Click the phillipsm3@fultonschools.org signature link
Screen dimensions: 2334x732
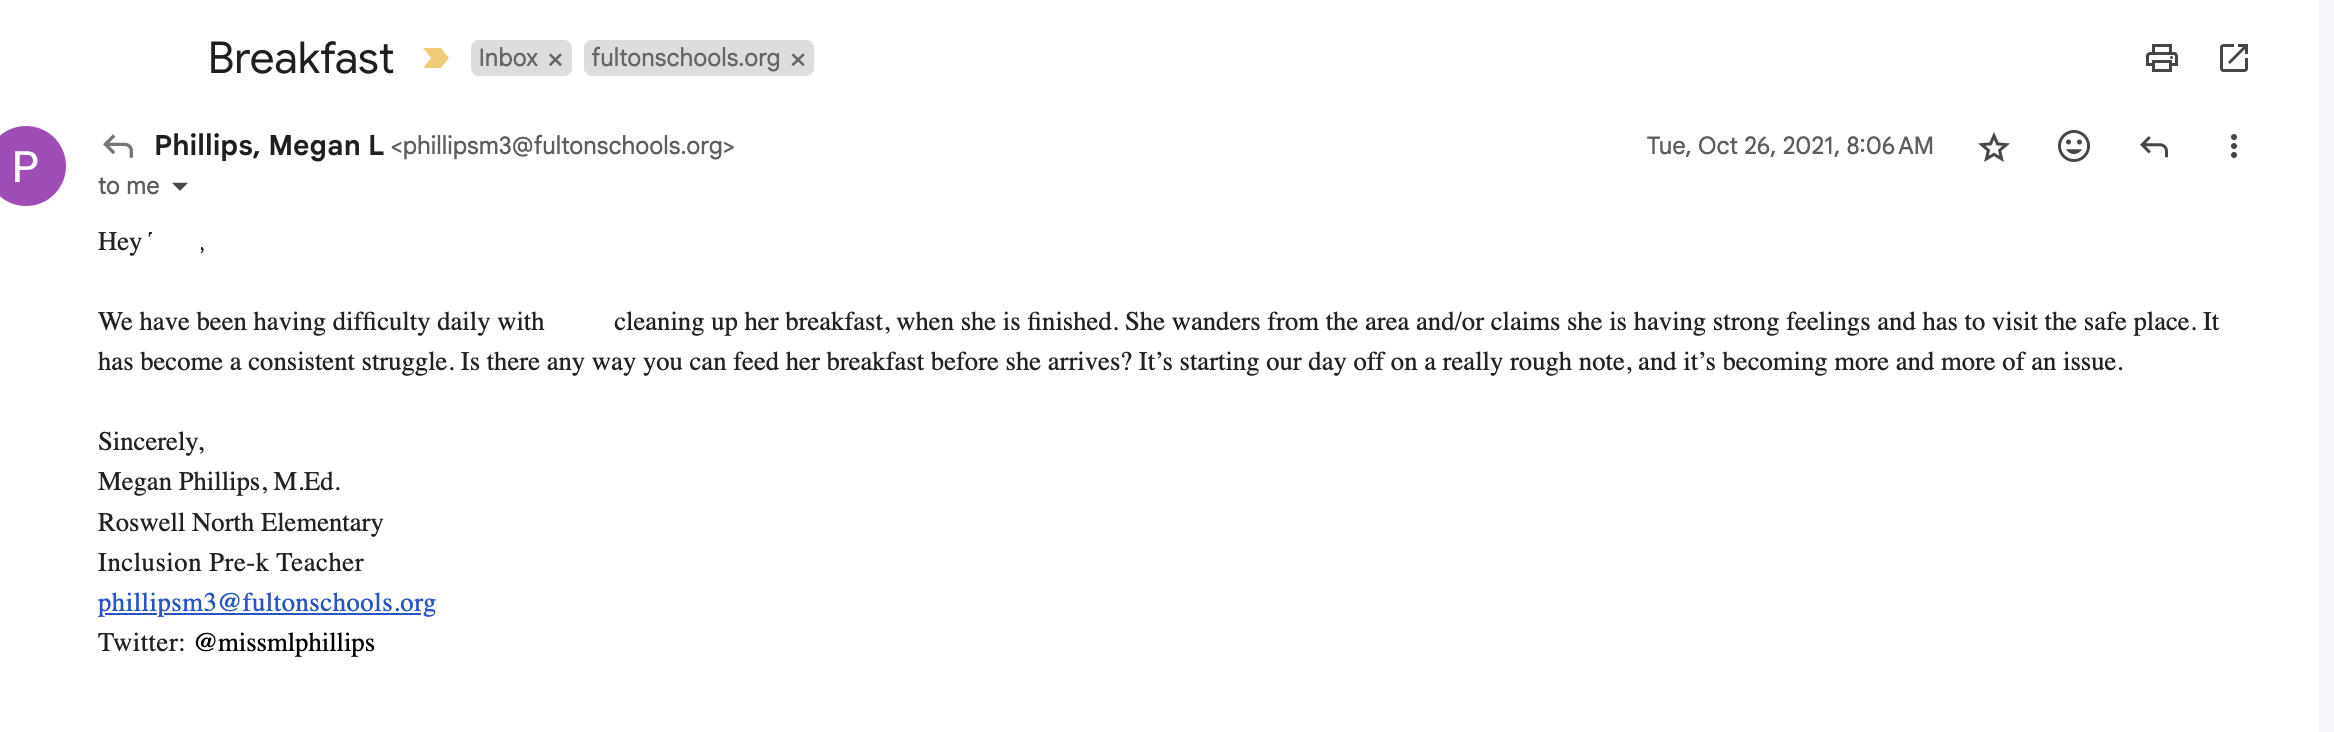(266, 602)
